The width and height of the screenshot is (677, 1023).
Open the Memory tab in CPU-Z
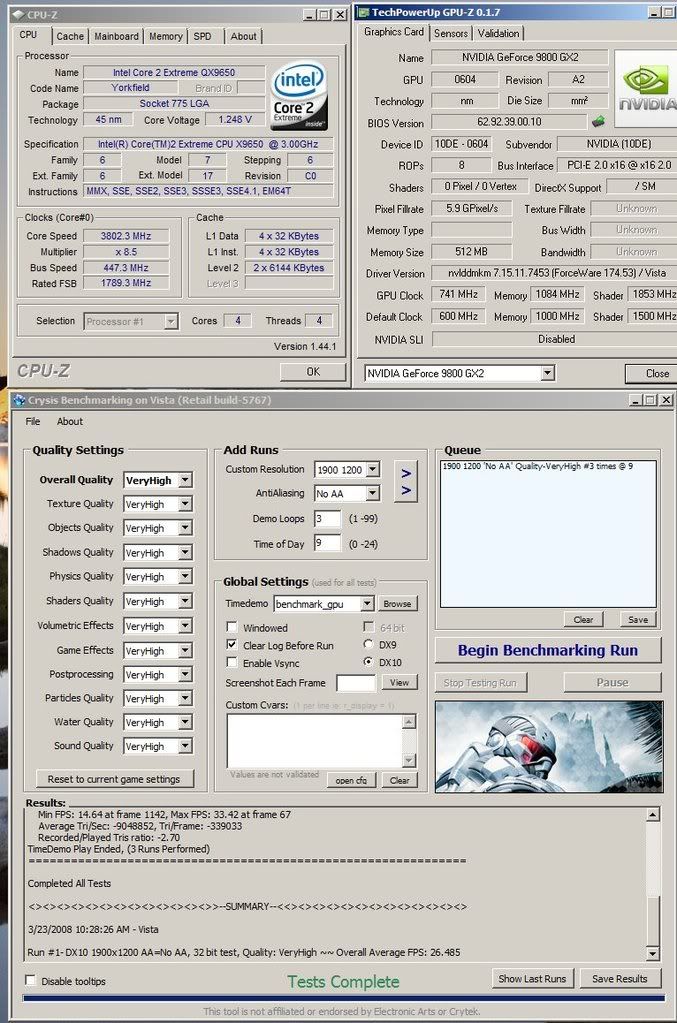[x=166, y=37]
